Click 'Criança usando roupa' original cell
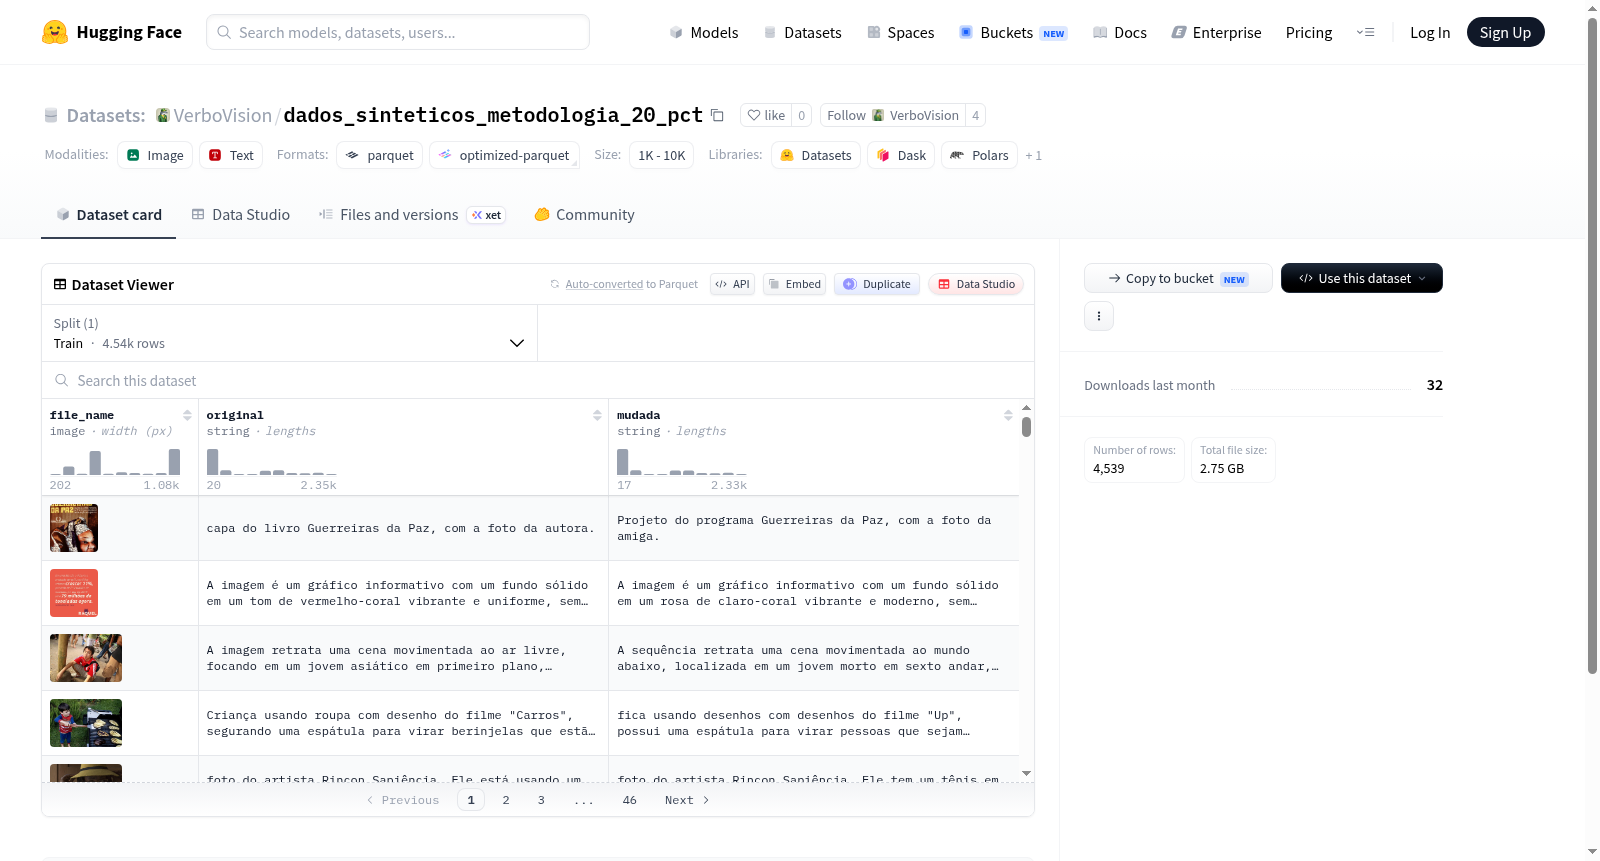Viewport: 1600px width, 861px height. pos(403,723)
